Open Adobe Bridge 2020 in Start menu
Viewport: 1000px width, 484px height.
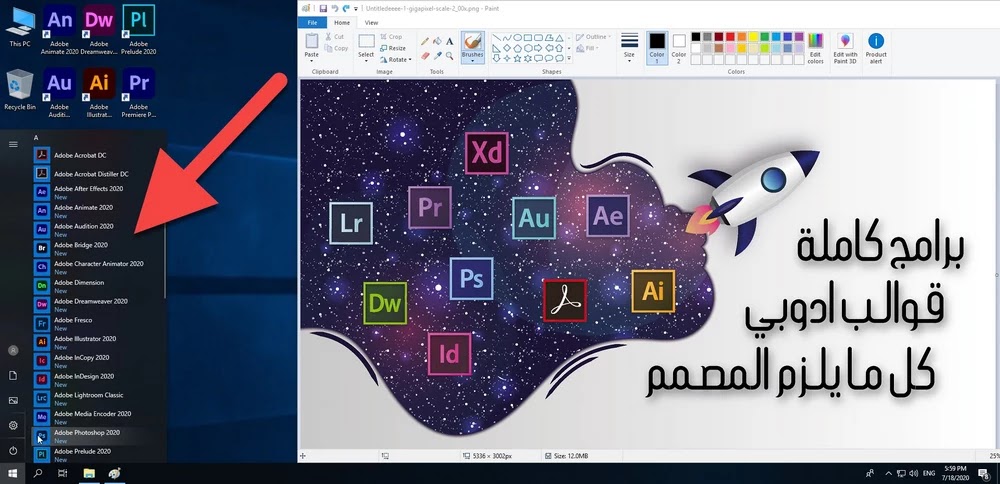[x=99, y=249]
